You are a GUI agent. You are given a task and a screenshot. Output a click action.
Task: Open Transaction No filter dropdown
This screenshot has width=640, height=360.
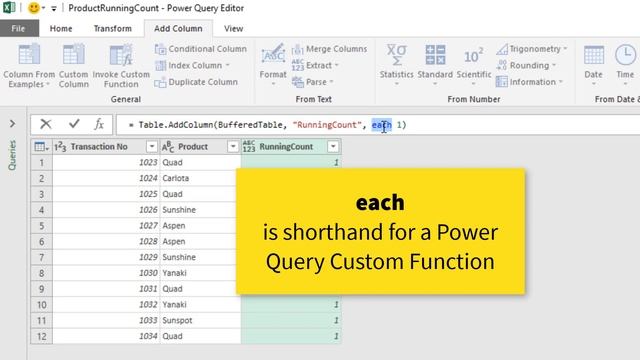[151, 147]
